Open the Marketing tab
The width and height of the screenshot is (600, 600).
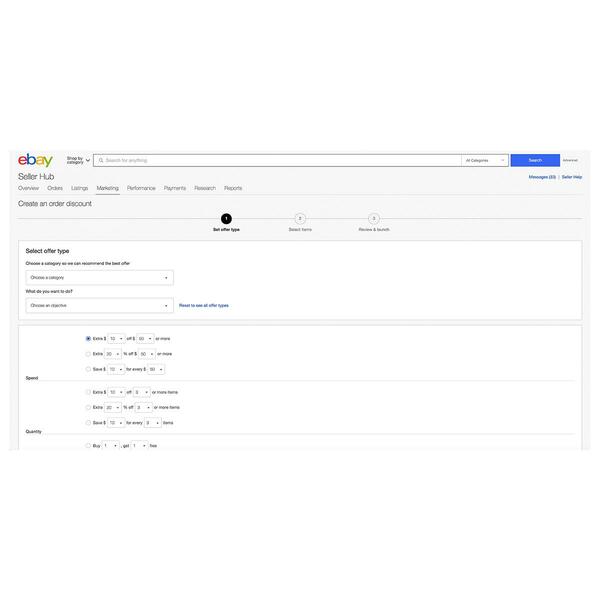pyautogui.click(x=108, y=188)
